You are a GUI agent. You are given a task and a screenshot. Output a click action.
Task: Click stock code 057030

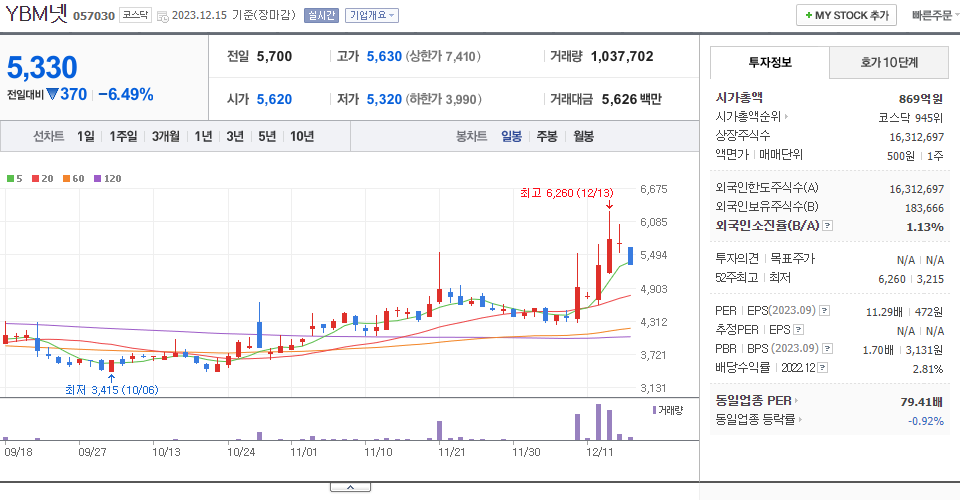pos(94,16)
